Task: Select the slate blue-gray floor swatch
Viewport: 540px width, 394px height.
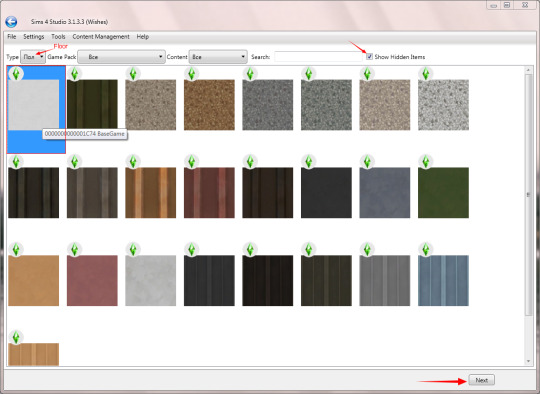Action: (x=385, y=193)
